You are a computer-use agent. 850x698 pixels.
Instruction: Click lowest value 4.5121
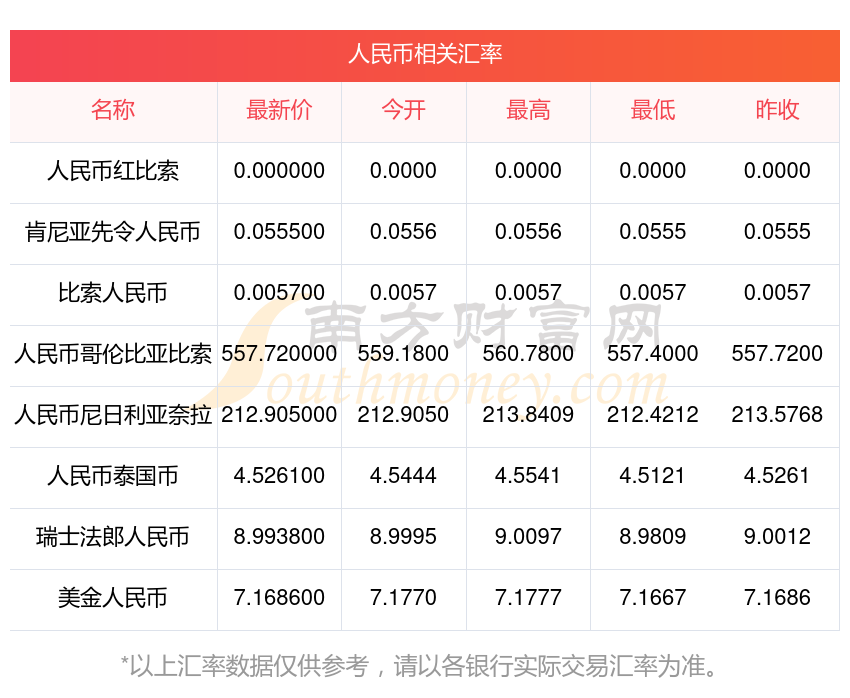(x=653, y=476)
